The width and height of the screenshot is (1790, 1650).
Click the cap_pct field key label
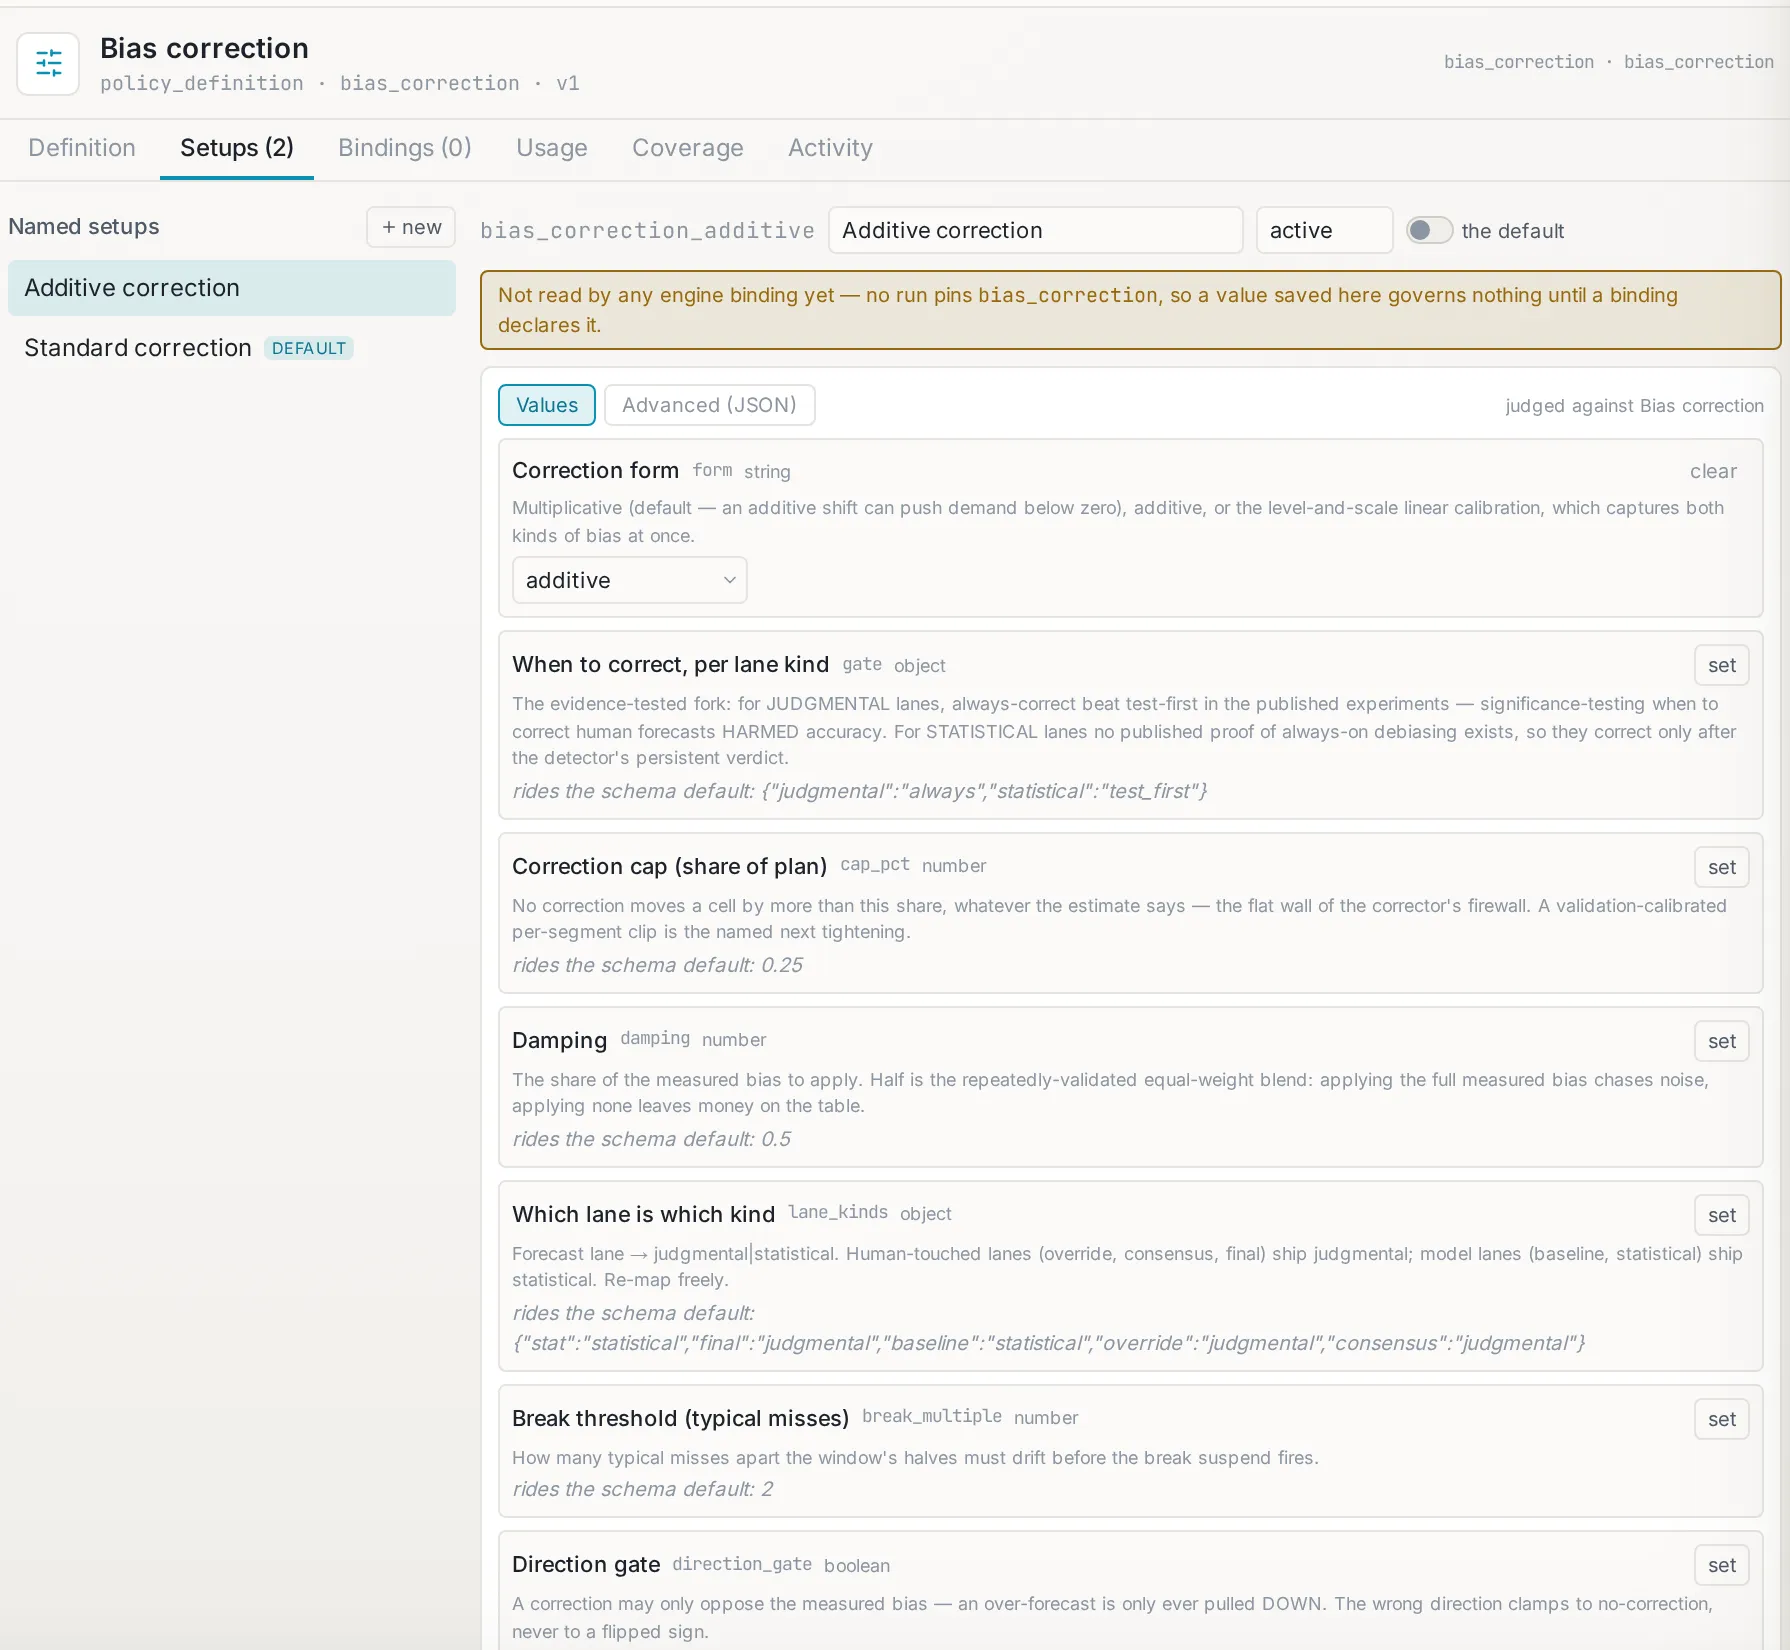point(875,865)
